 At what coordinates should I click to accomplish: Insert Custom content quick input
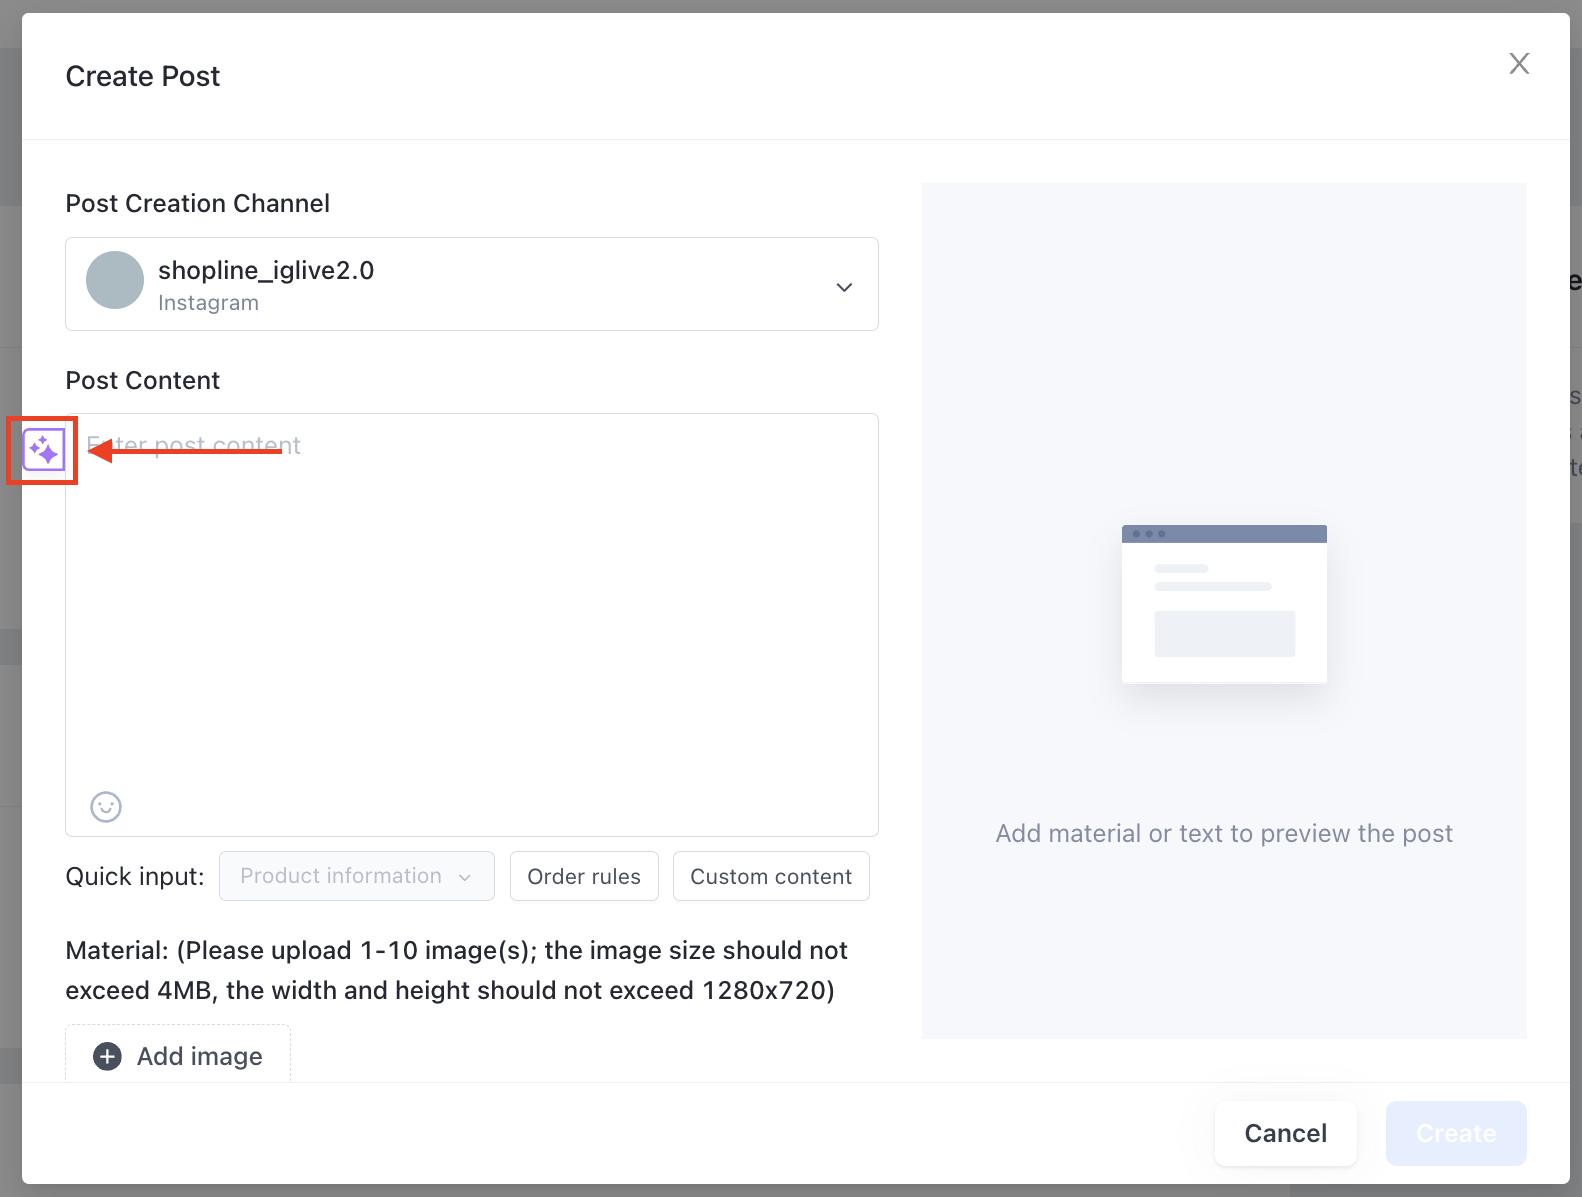[x=771, y=876]
